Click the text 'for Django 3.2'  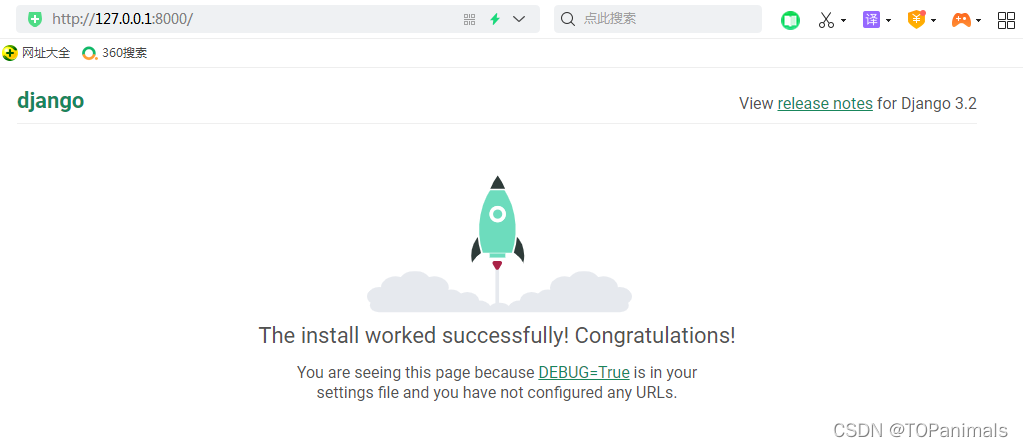tap(926, 103)
